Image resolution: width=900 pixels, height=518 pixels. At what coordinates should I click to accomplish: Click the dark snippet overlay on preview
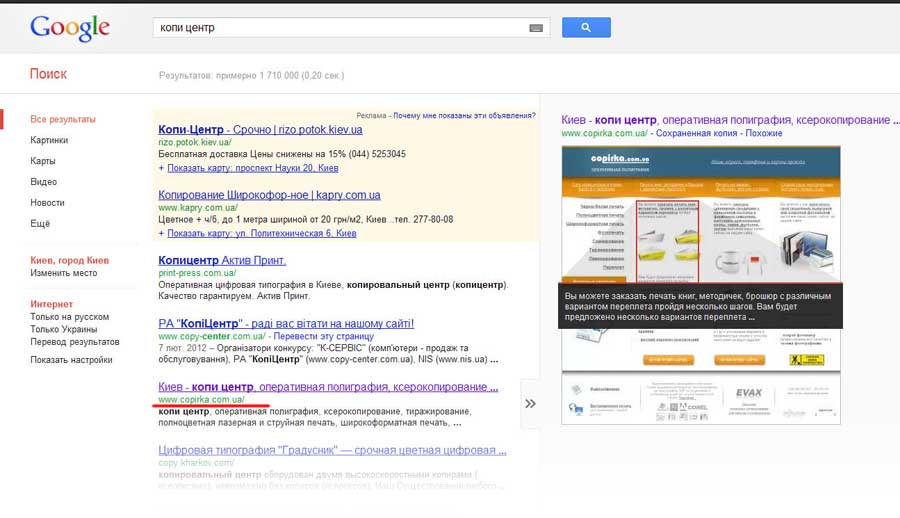pos(700,306)
